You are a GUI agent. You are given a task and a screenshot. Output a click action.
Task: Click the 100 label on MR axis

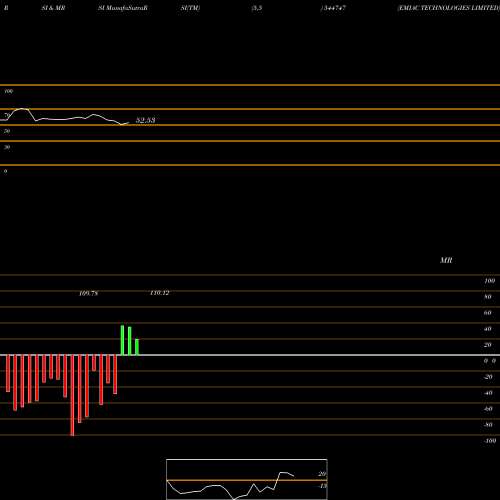489,281
